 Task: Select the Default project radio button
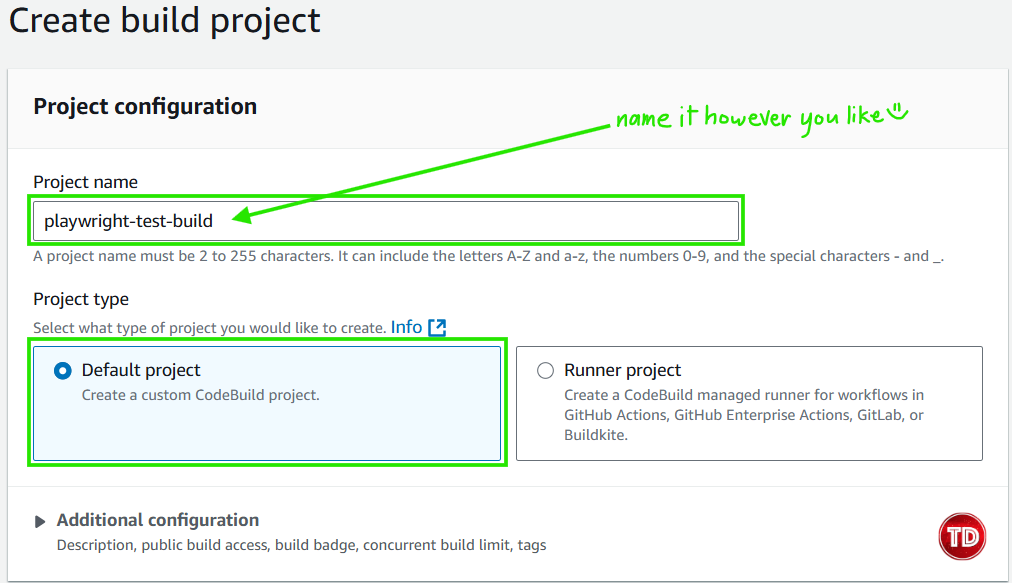click(x=63, y=371)
